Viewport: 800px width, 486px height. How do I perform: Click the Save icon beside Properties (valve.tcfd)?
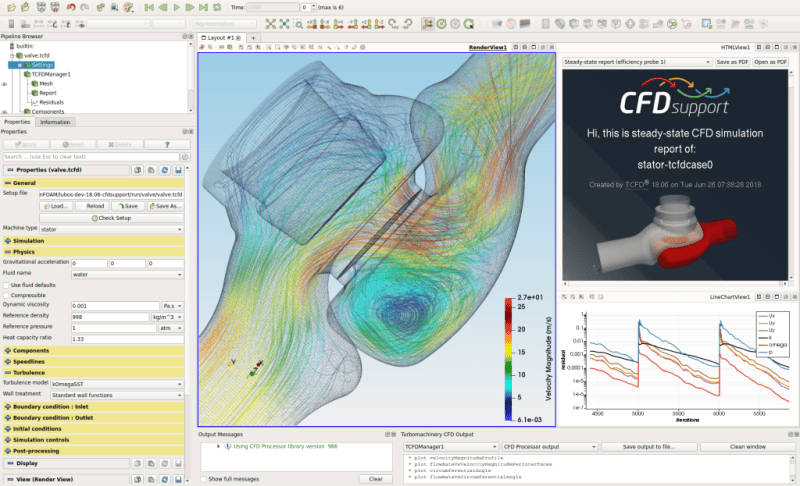[178, 170]
